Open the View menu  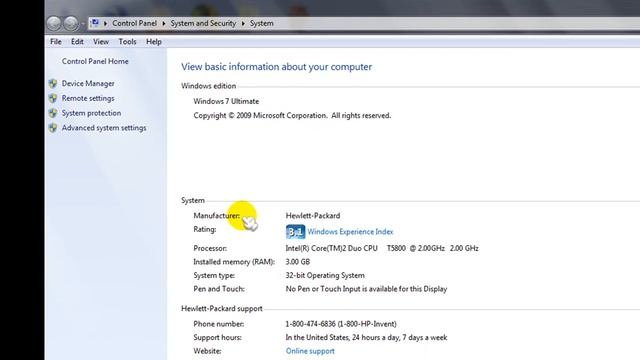[101, 42]
